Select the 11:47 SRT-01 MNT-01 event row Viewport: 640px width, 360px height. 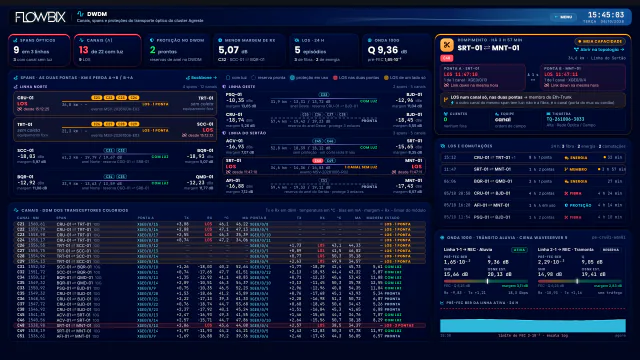point(533,169)
